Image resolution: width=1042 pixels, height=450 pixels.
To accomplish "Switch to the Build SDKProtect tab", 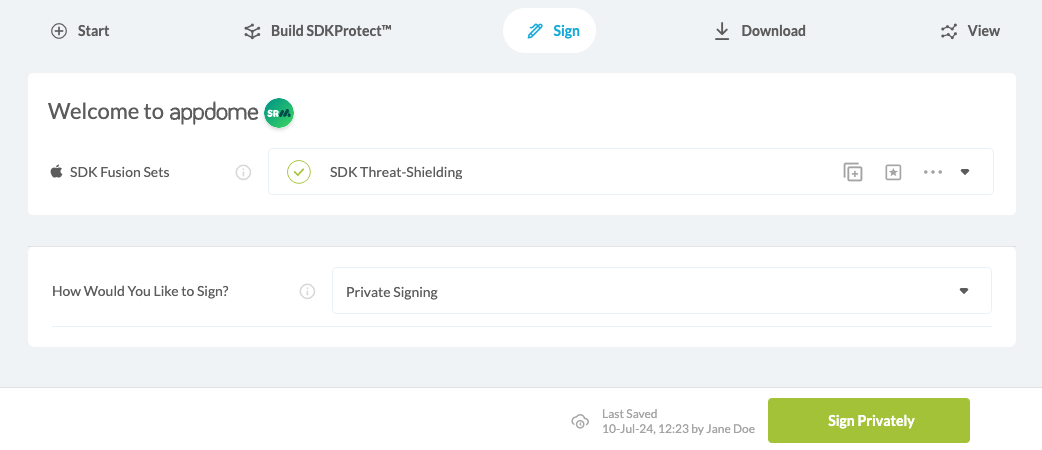I will [x=318, y=31].
